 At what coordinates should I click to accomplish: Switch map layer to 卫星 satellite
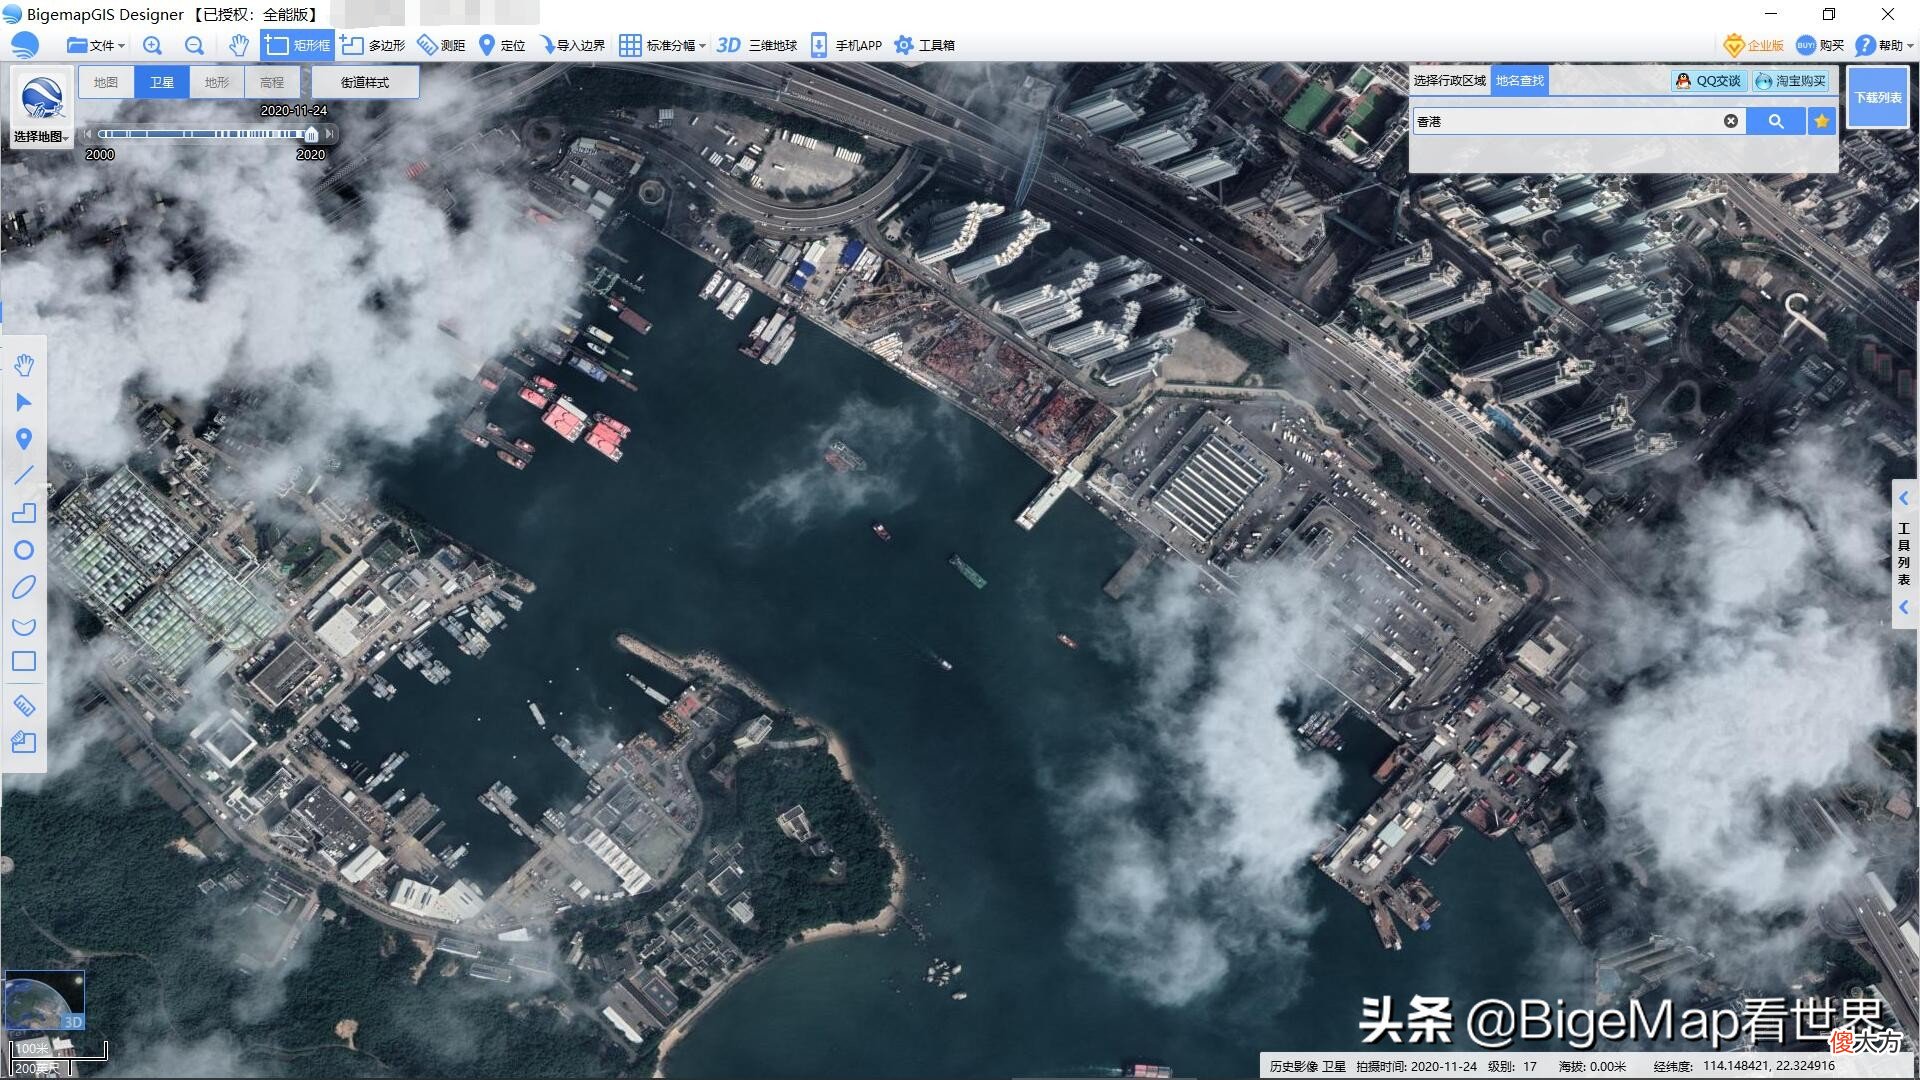click(162, 82)
